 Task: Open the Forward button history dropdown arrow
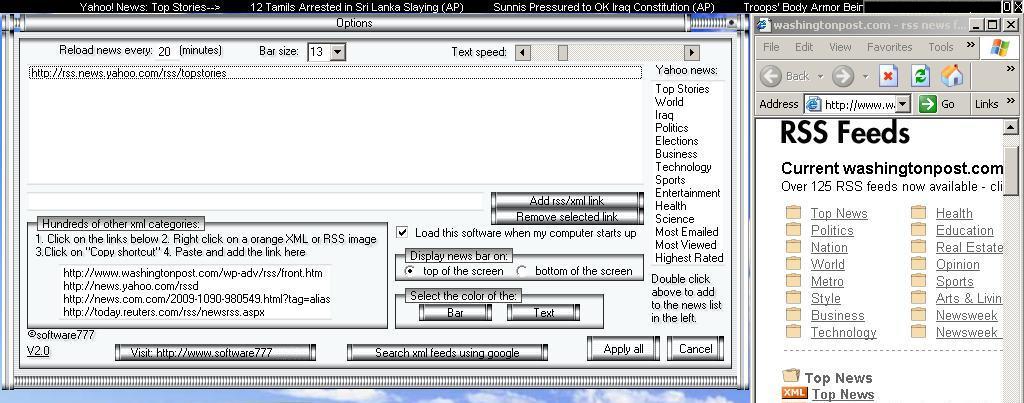(x=865, y=76)
